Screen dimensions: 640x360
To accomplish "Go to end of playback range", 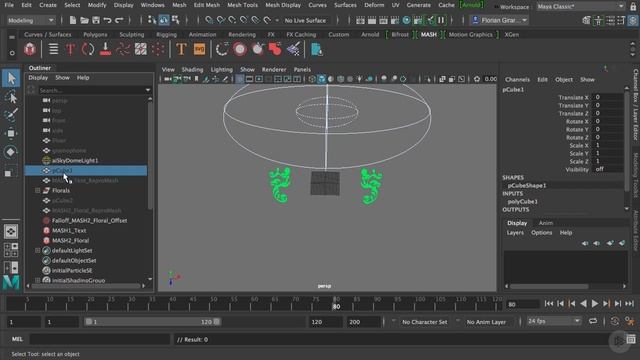I will pyautogui.click(x=630, y=303).
